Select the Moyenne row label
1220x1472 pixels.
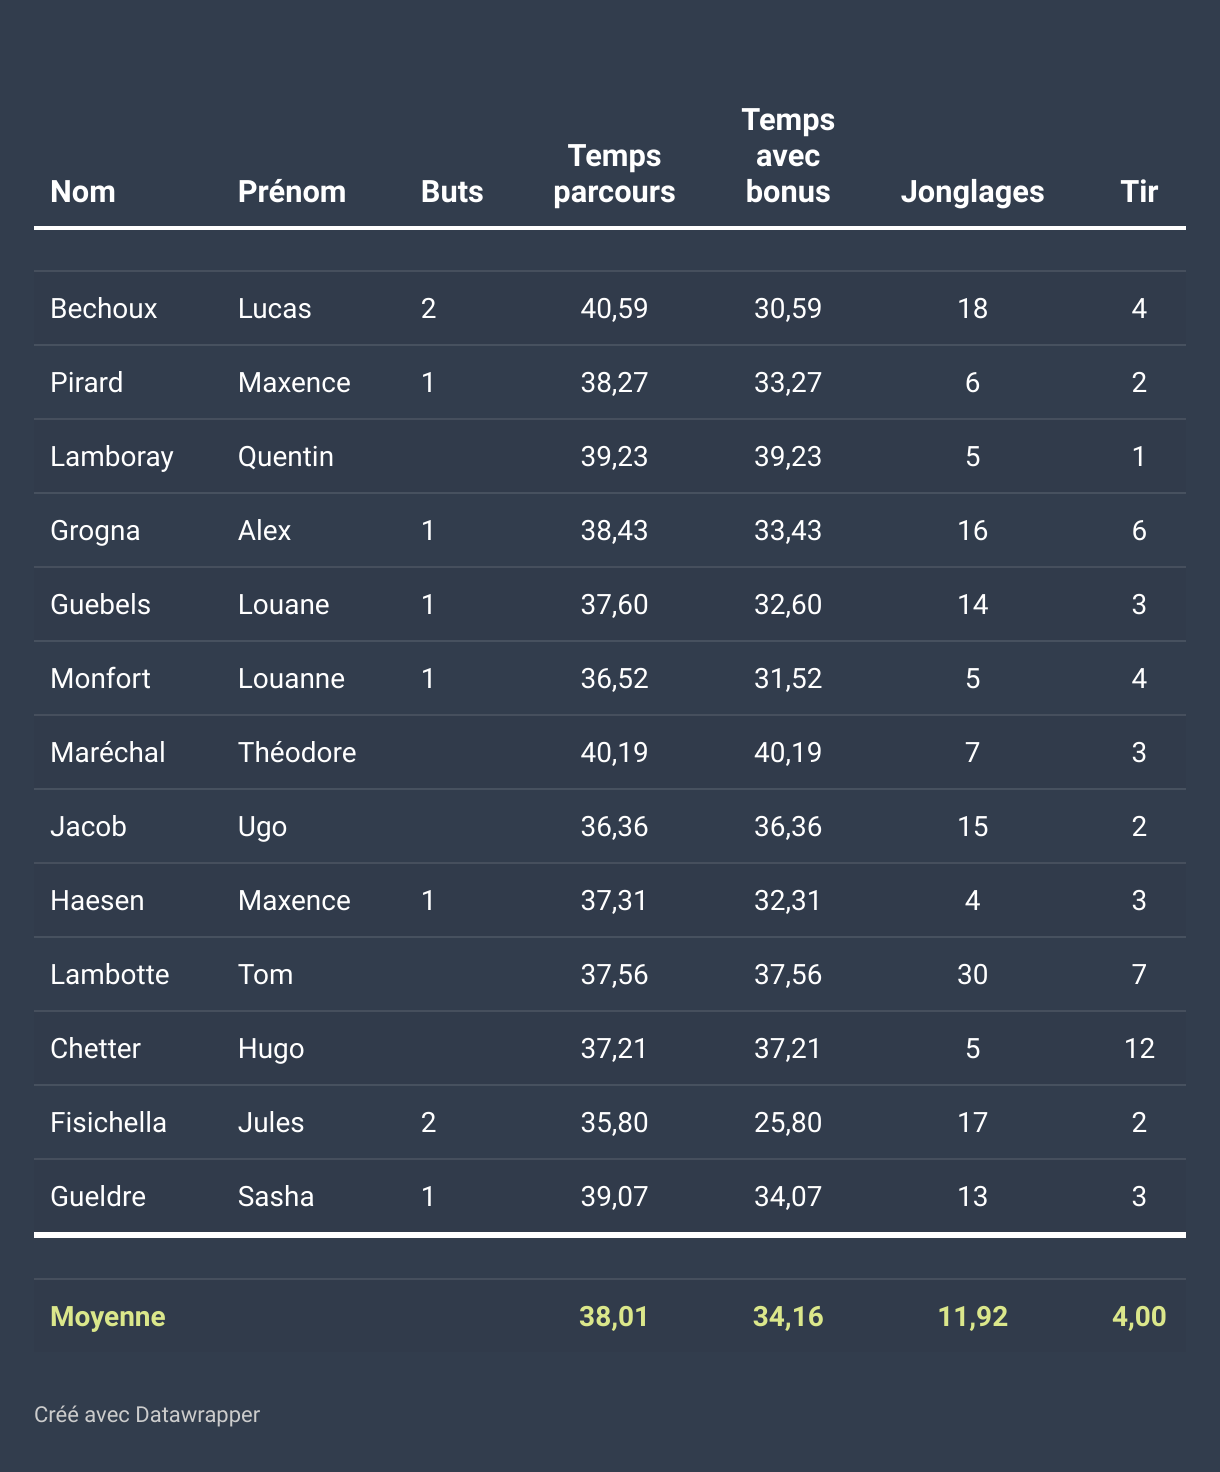[108, 1316]
